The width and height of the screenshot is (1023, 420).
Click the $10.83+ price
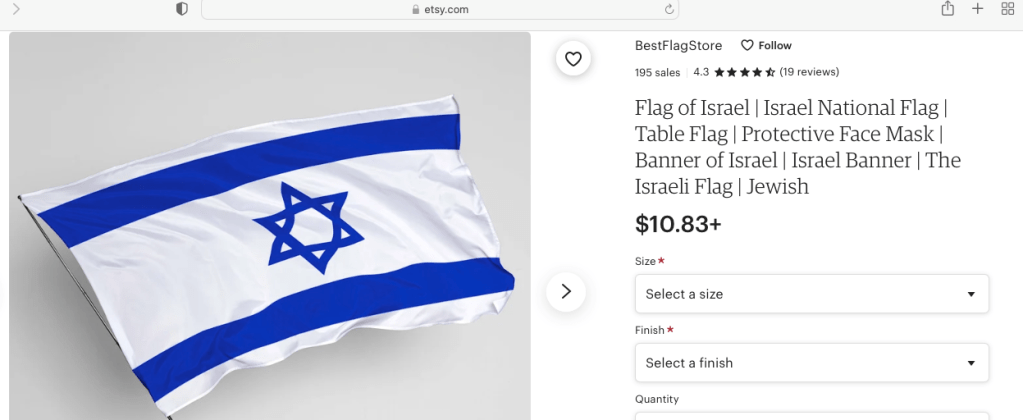pos(678,225)
